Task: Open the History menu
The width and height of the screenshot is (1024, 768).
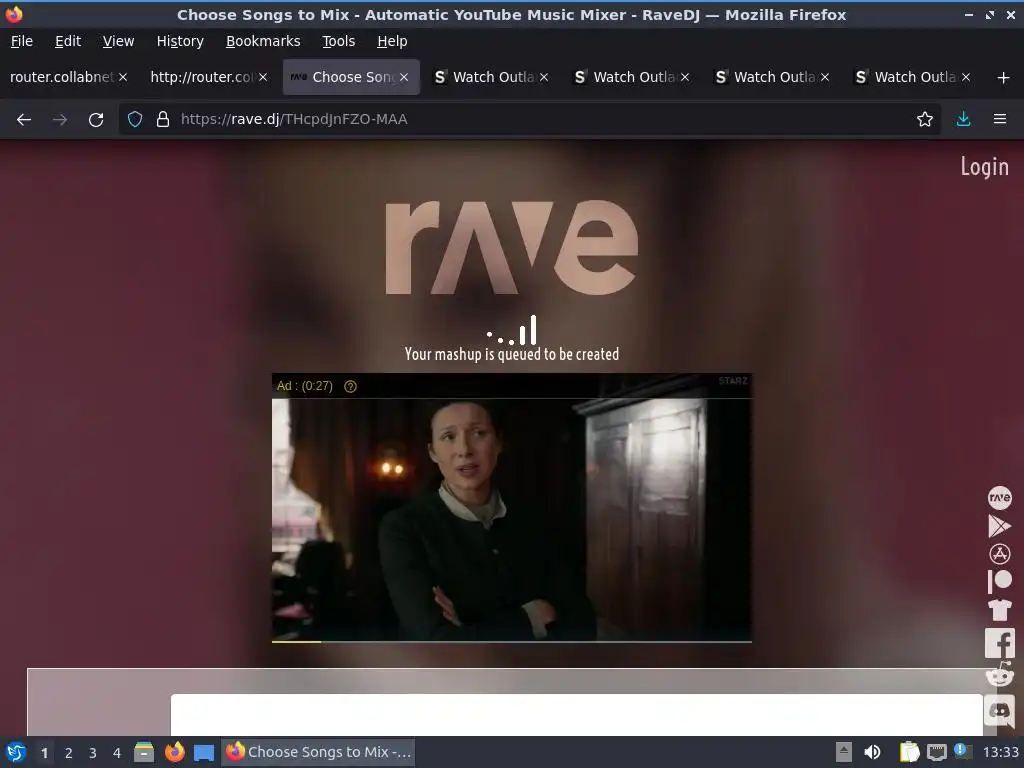Action: (x=180, y=41)
